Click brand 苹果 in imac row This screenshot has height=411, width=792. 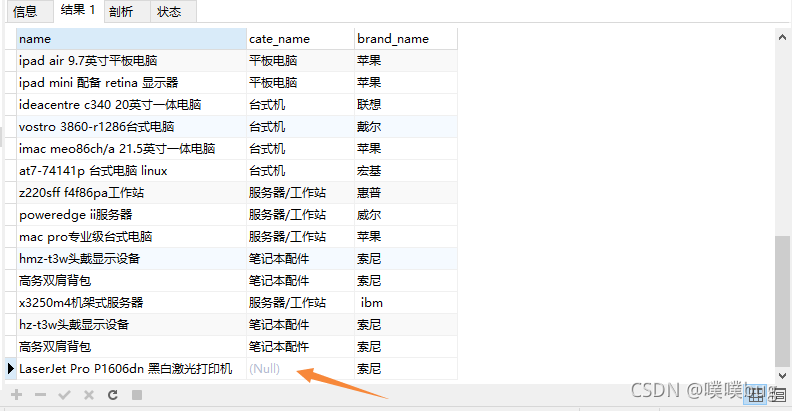(x=406, y=148)
